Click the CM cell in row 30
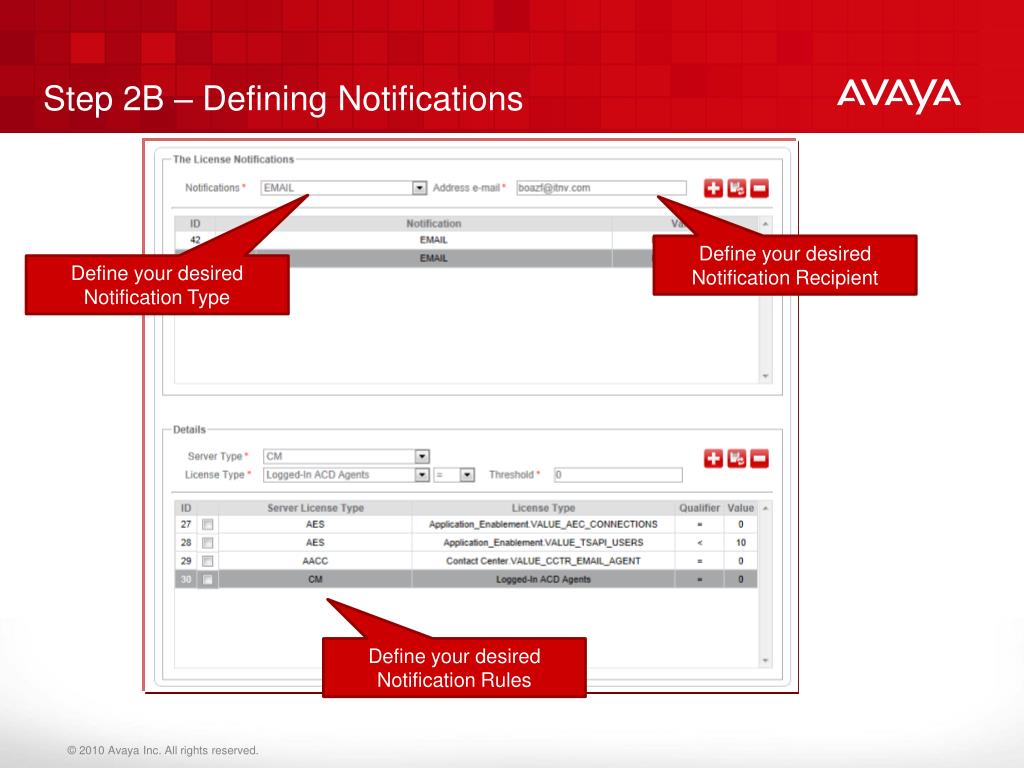Image resolution: width=1024 pixels, height=768 pixels. click(x=315, y=579)
